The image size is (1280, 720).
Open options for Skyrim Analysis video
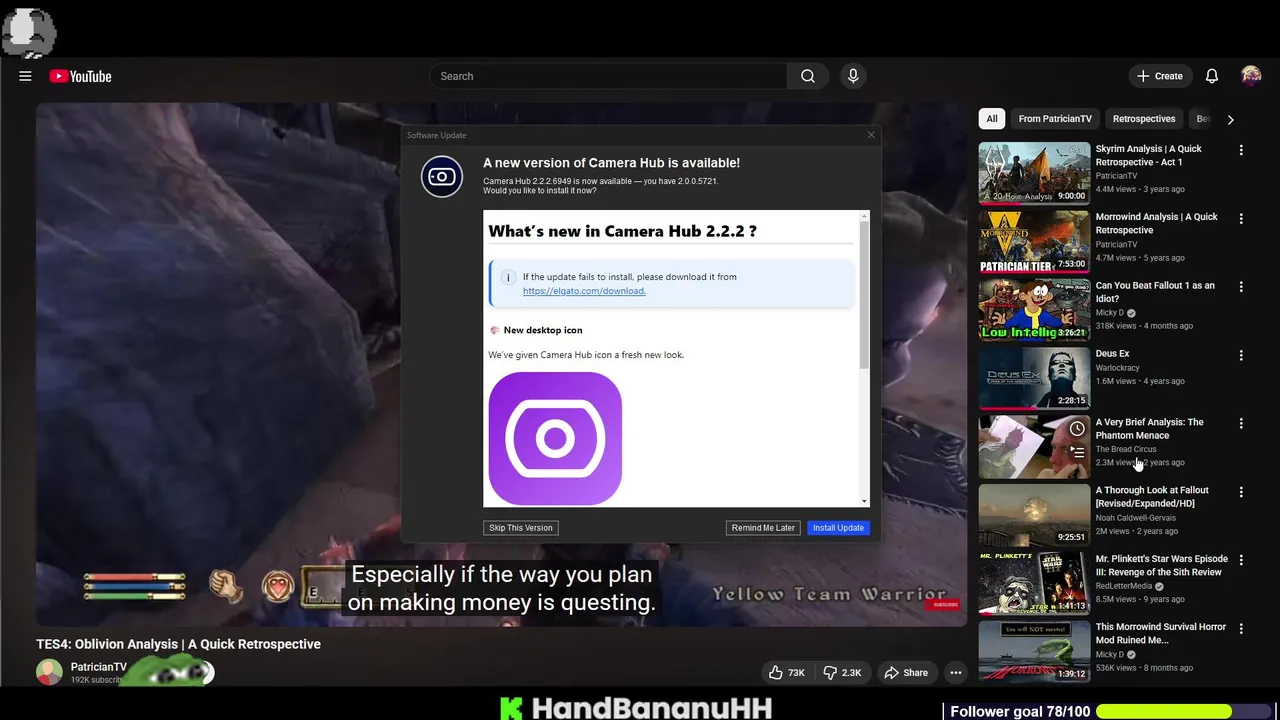point(1241,150)
